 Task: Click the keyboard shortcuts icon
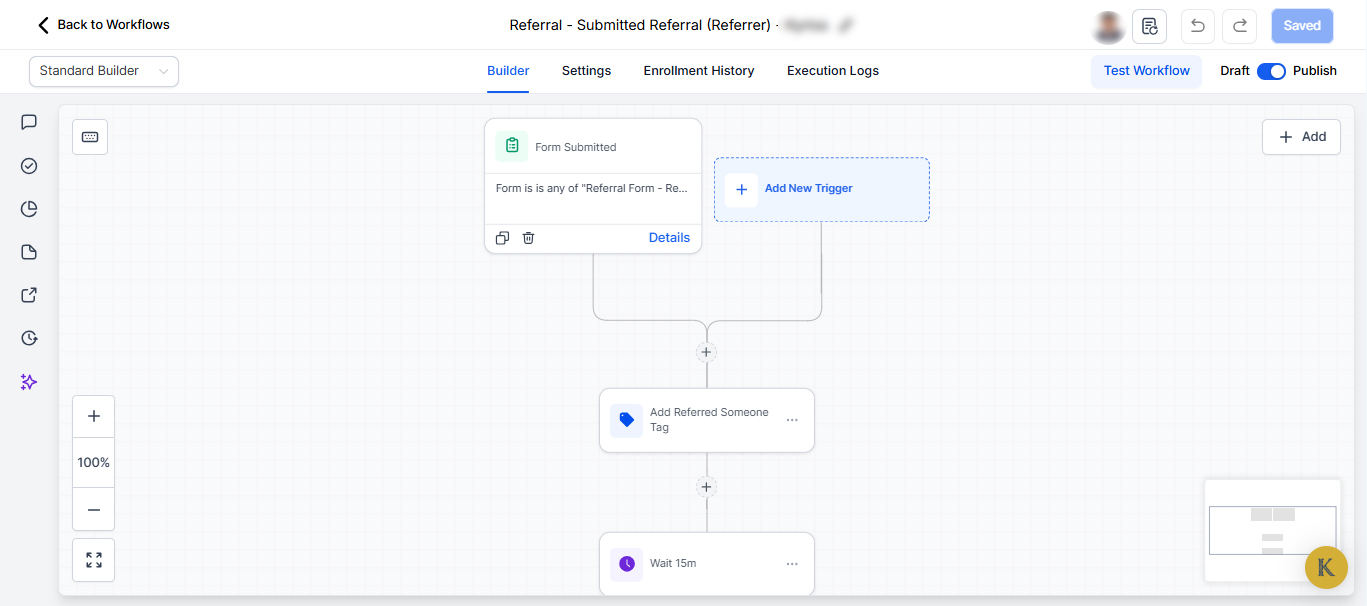(90, 137)
